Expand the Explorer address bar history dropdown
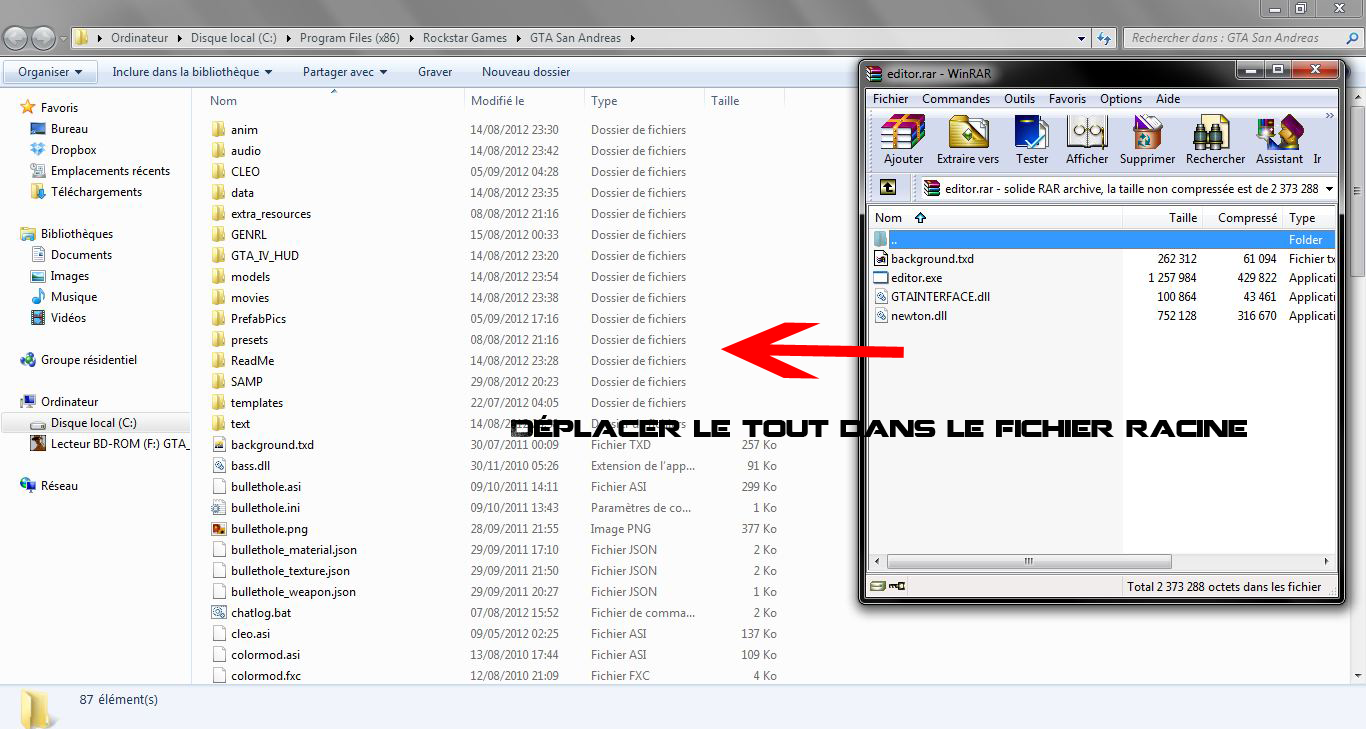Screen dimensions: 1366x729 [1082, 38]
